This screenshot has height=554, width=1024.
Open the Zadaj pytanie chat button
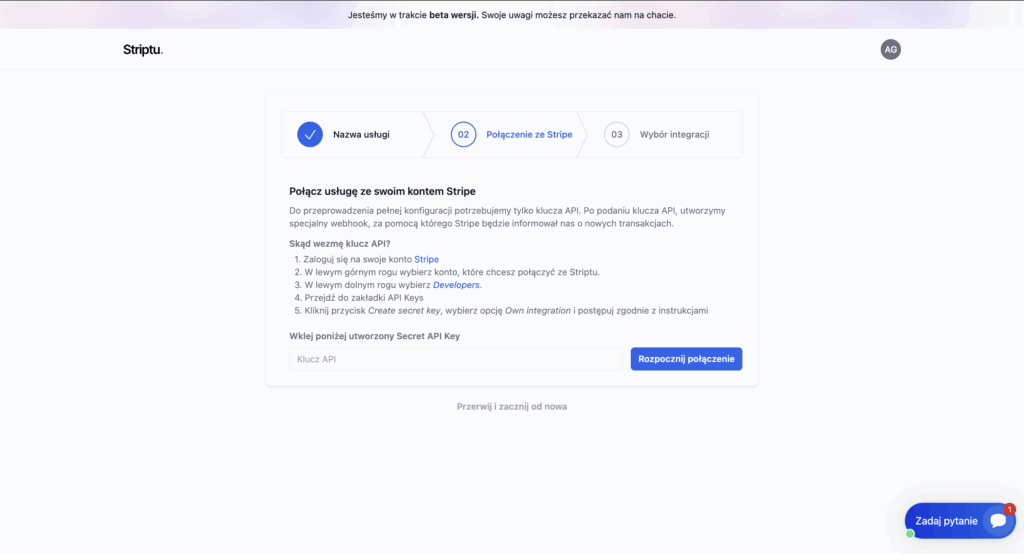(960, 521)
